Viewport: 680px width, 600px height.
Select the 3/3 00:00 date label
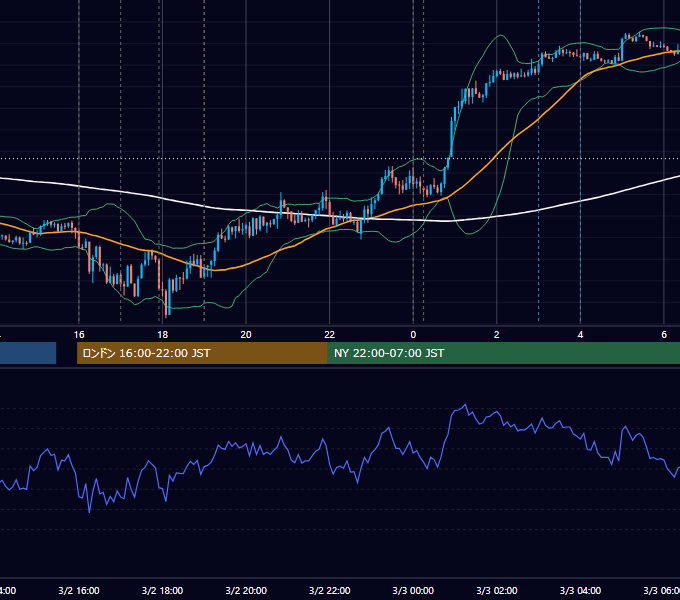[413, 590]
